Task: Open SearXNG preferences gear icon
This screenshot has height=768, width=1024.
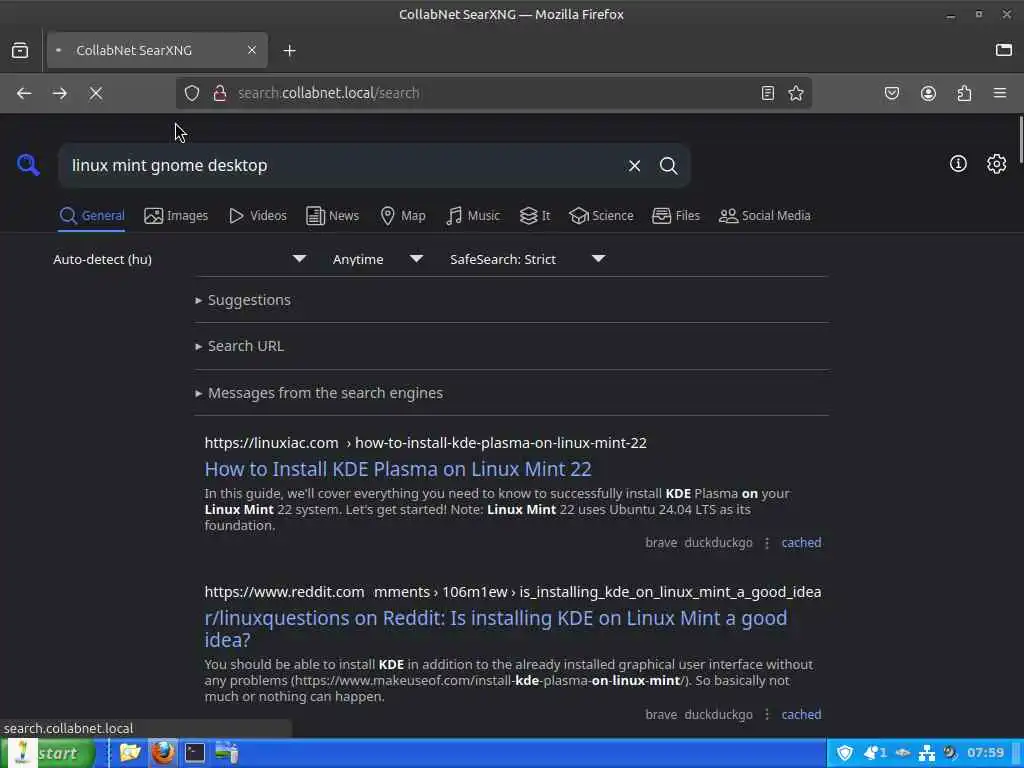Action: 996,163
